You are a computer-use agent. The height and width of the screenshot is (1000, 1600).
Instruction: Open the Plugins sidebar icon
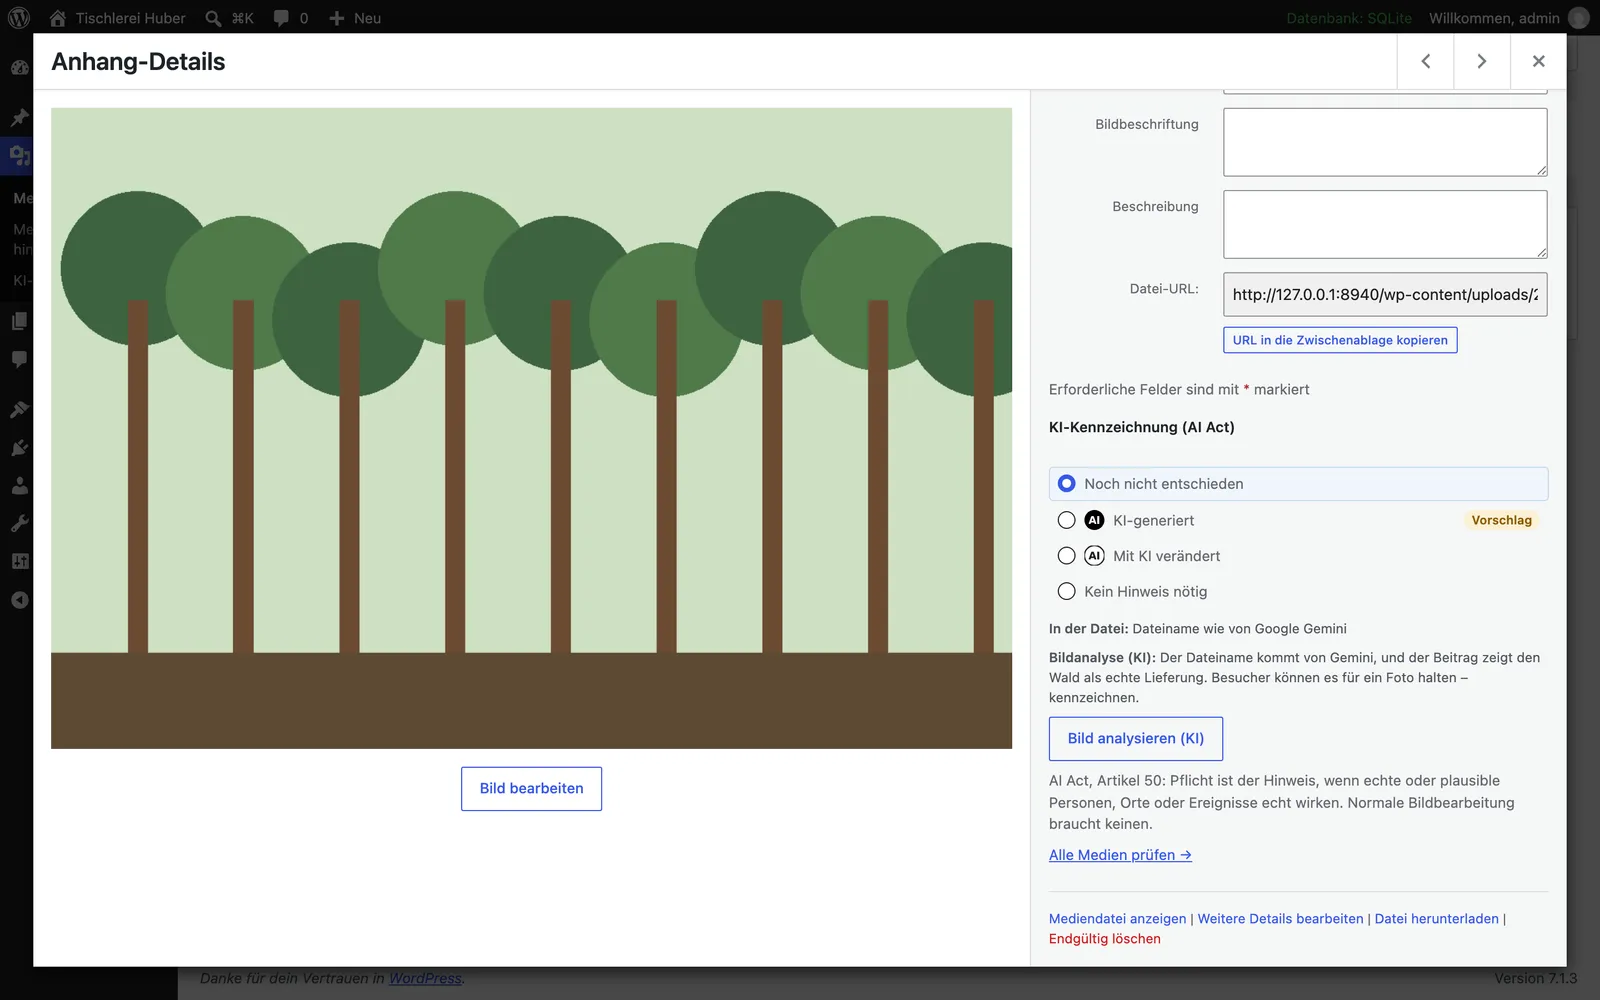(19, 447)
